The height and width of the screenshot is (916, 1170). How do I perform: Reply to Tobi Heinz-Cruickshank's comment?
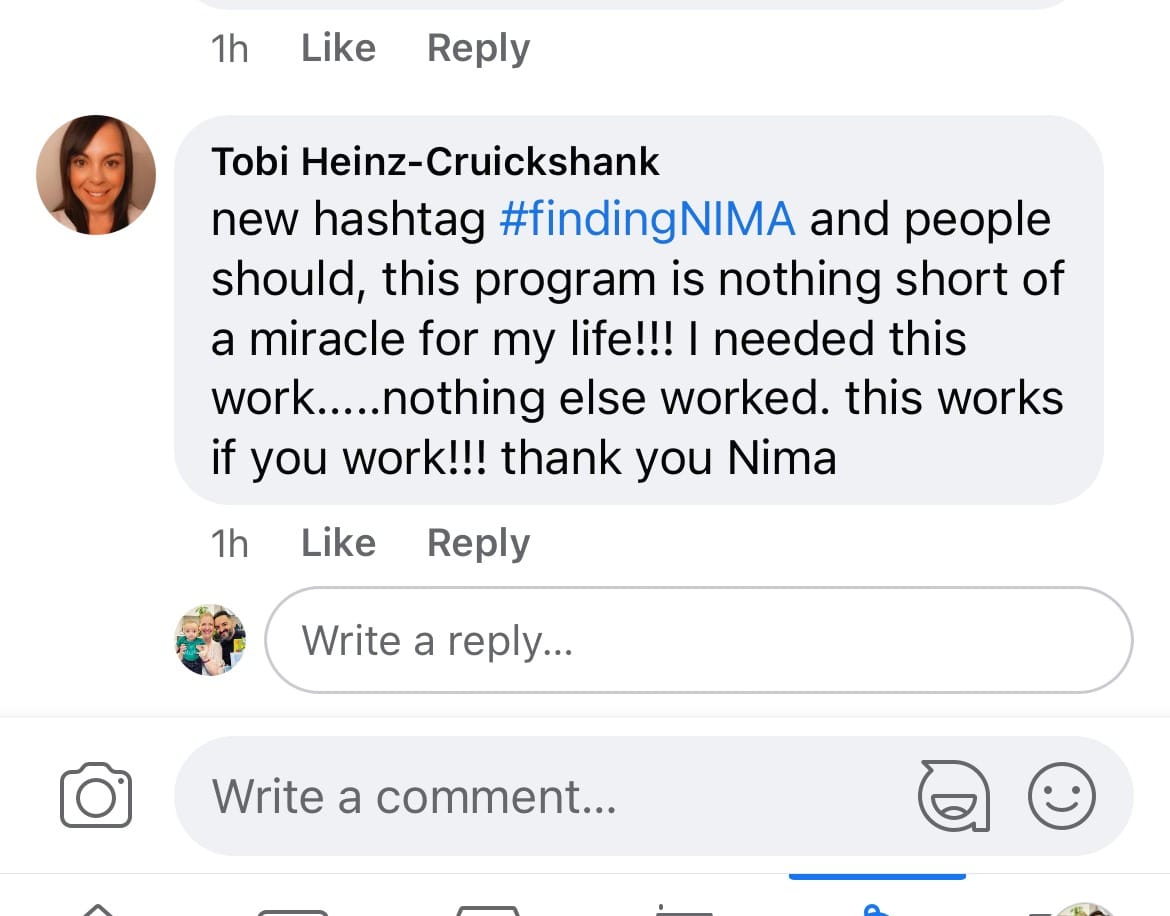[478, 543]
